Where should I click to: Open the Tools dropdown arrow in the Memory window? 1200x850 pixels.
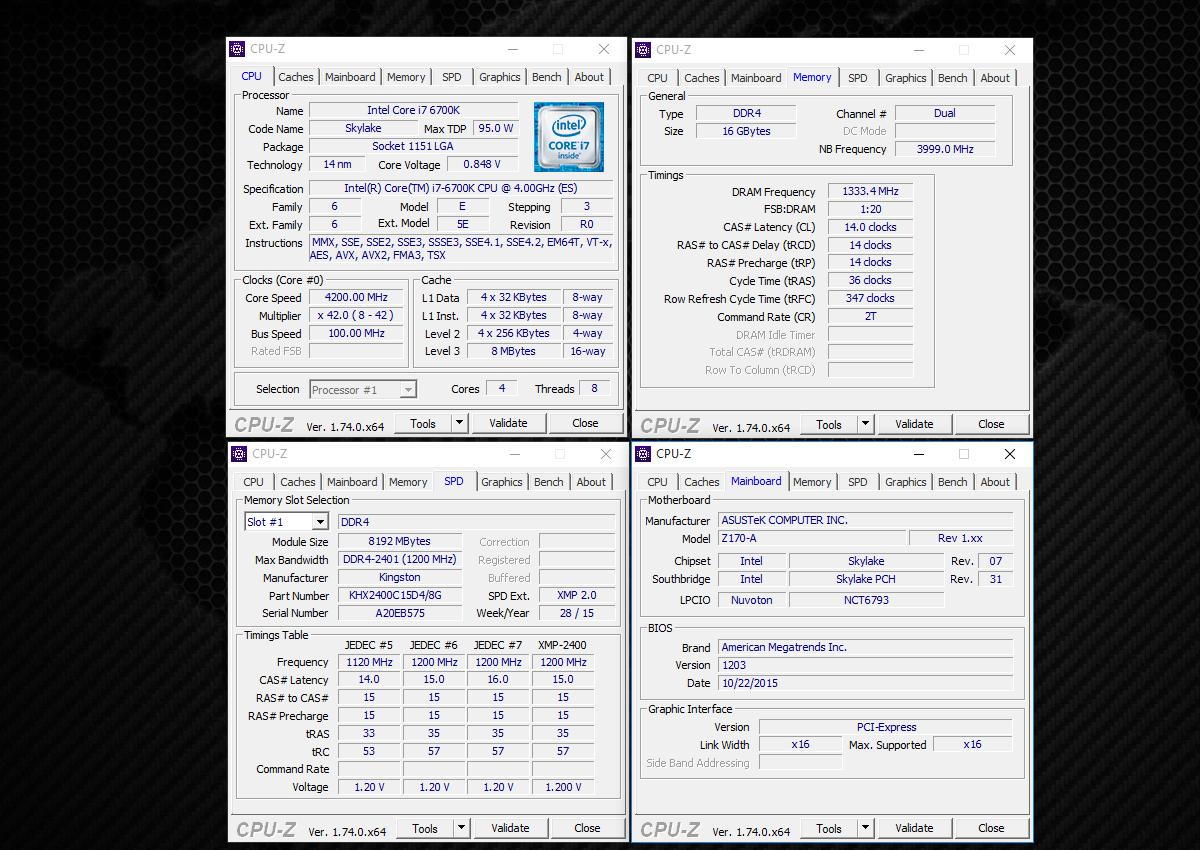(x=865, y=424)
